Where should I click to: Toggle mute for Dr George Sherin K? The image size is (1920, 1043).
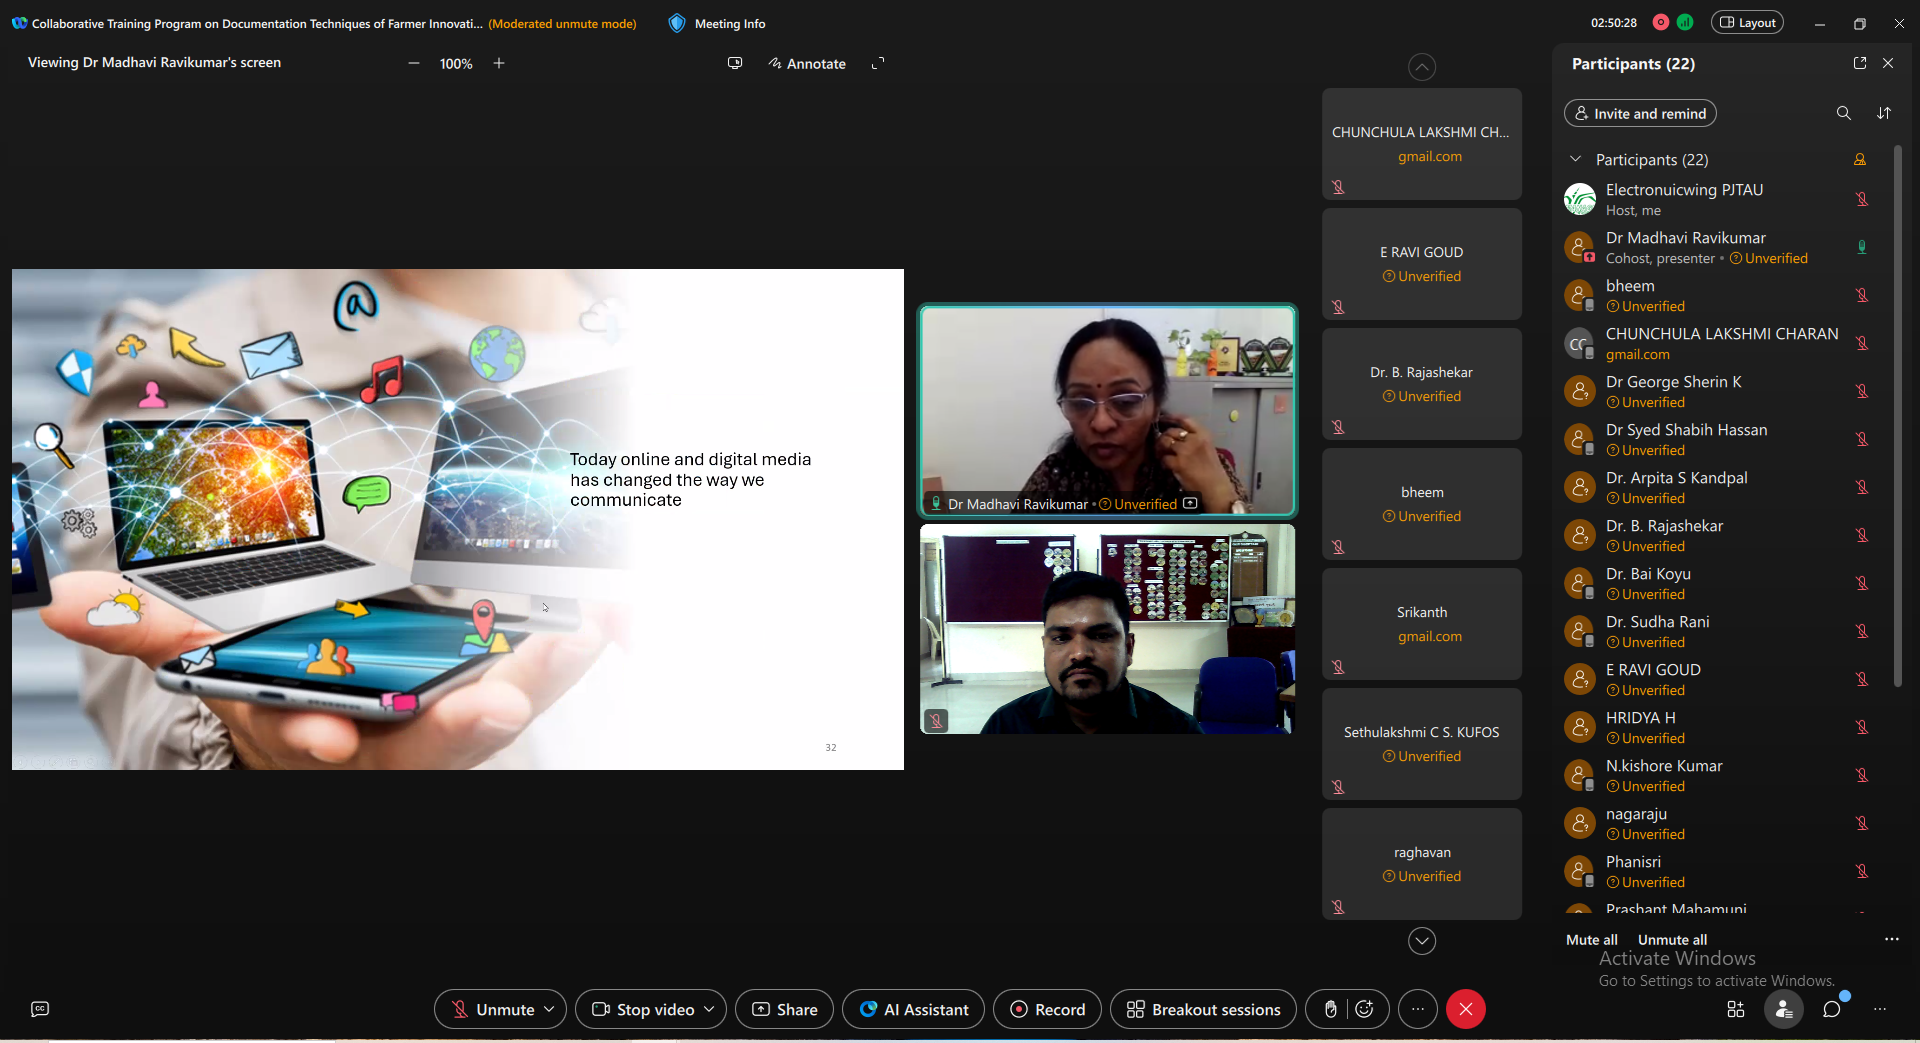[x=1862, y=391]
